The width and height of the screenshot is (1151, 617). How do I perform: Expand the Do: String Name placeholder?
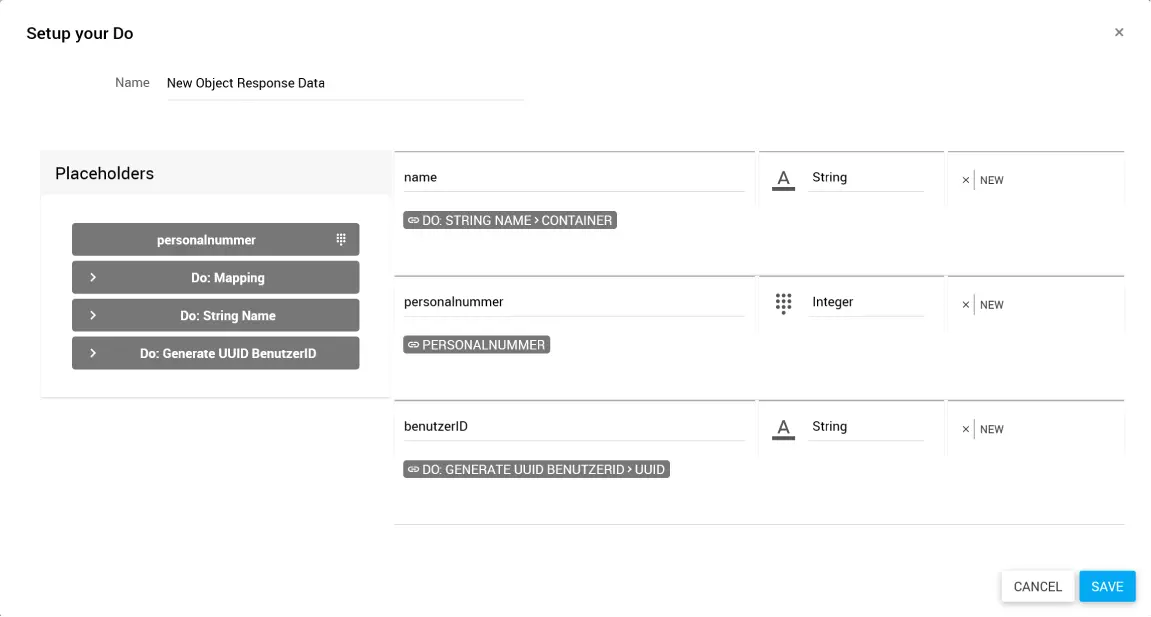(93, 316)
